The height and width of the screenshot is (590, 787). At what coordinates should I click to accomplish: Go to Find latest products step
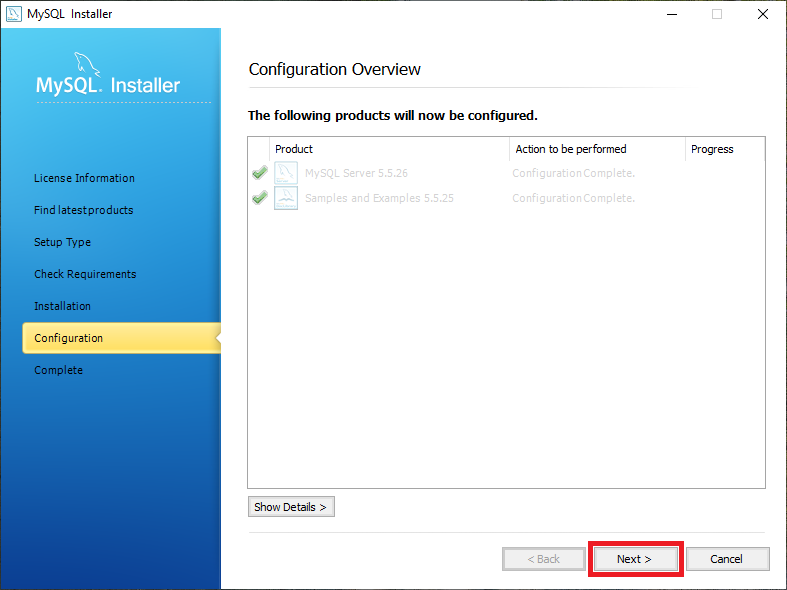(84, 210)
